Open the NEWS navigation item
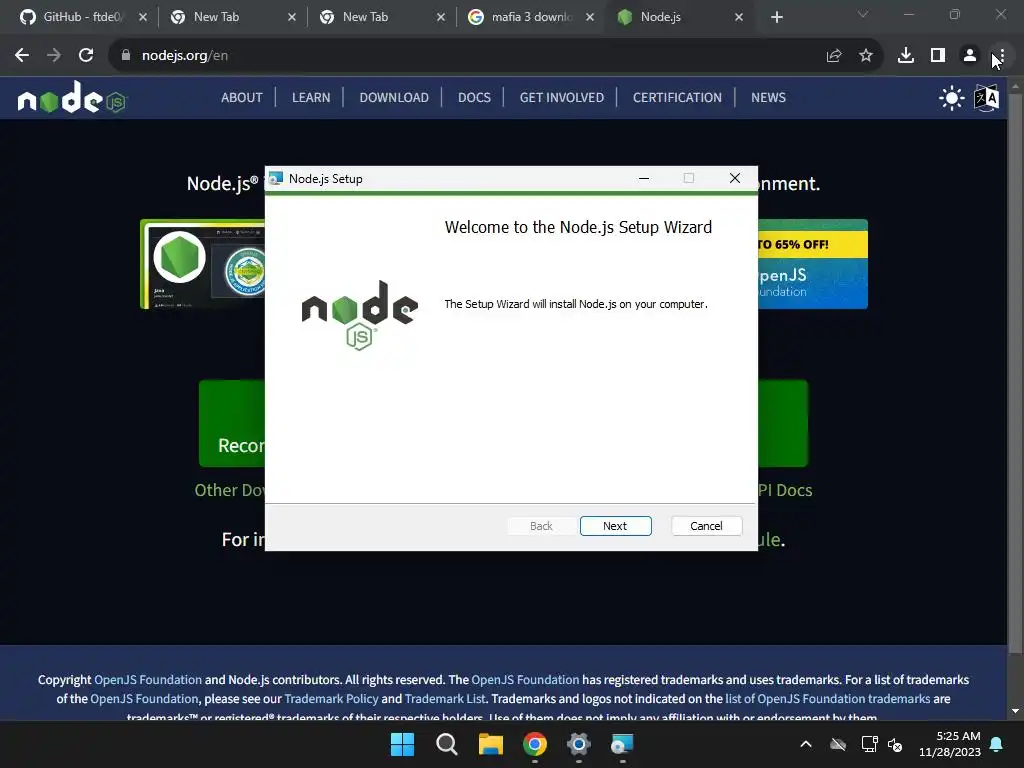 tap(768, 97)
